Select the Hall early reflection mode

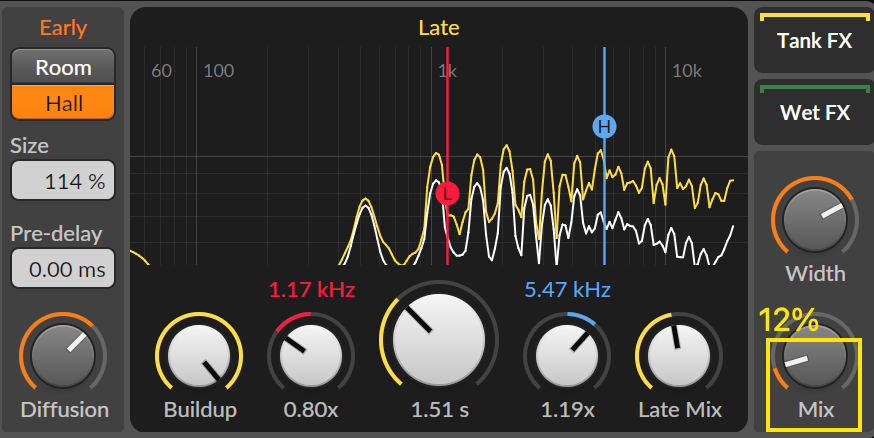tap(63, 103)
